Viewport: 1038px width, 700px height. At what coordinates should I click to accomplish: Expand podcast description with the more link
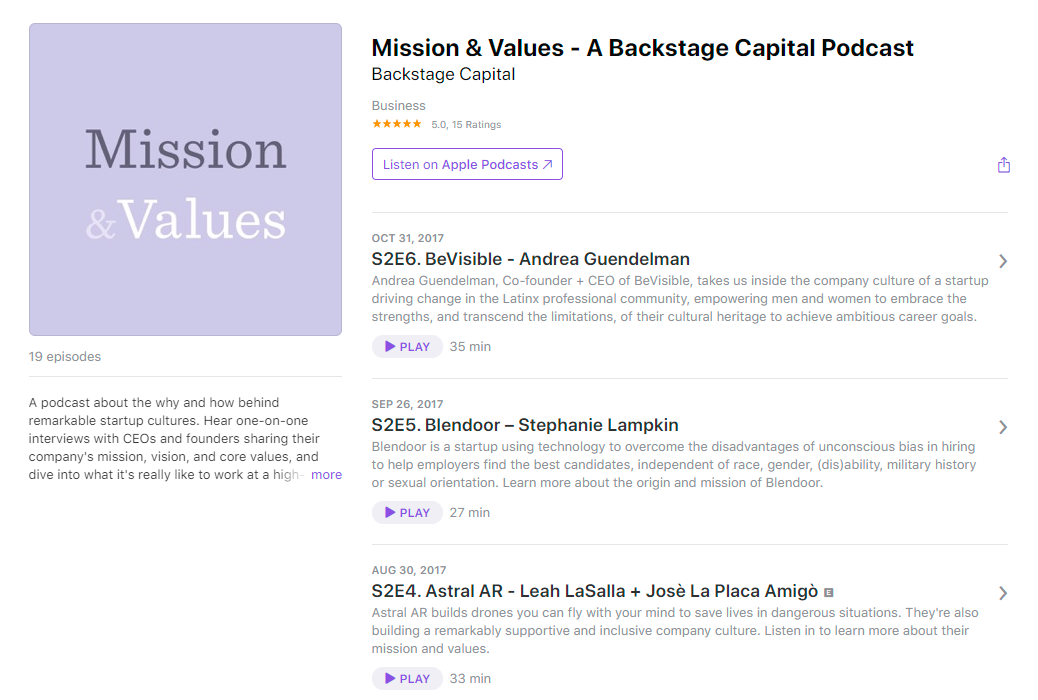(326, 474)
